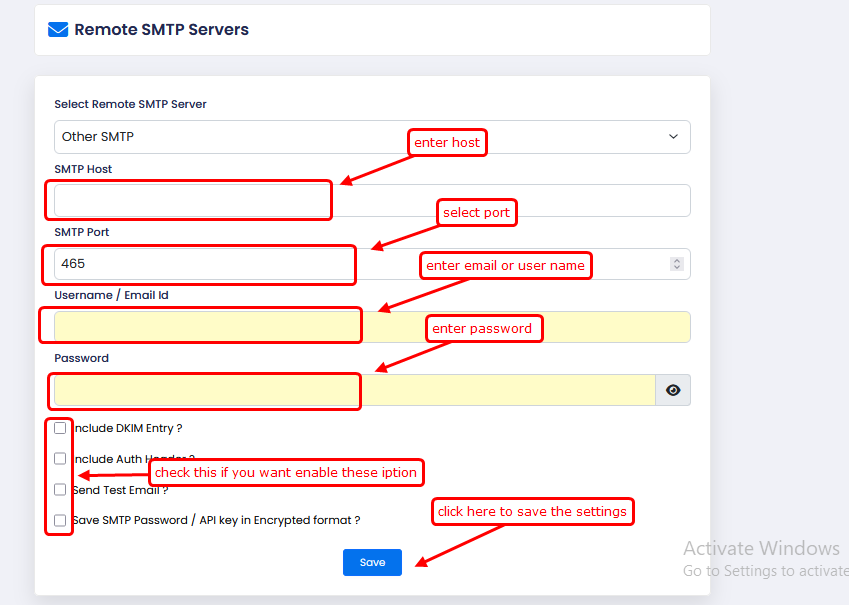Click the red "enter host" callout
This screenshot has width=849, height=605.
coord(447,143)
